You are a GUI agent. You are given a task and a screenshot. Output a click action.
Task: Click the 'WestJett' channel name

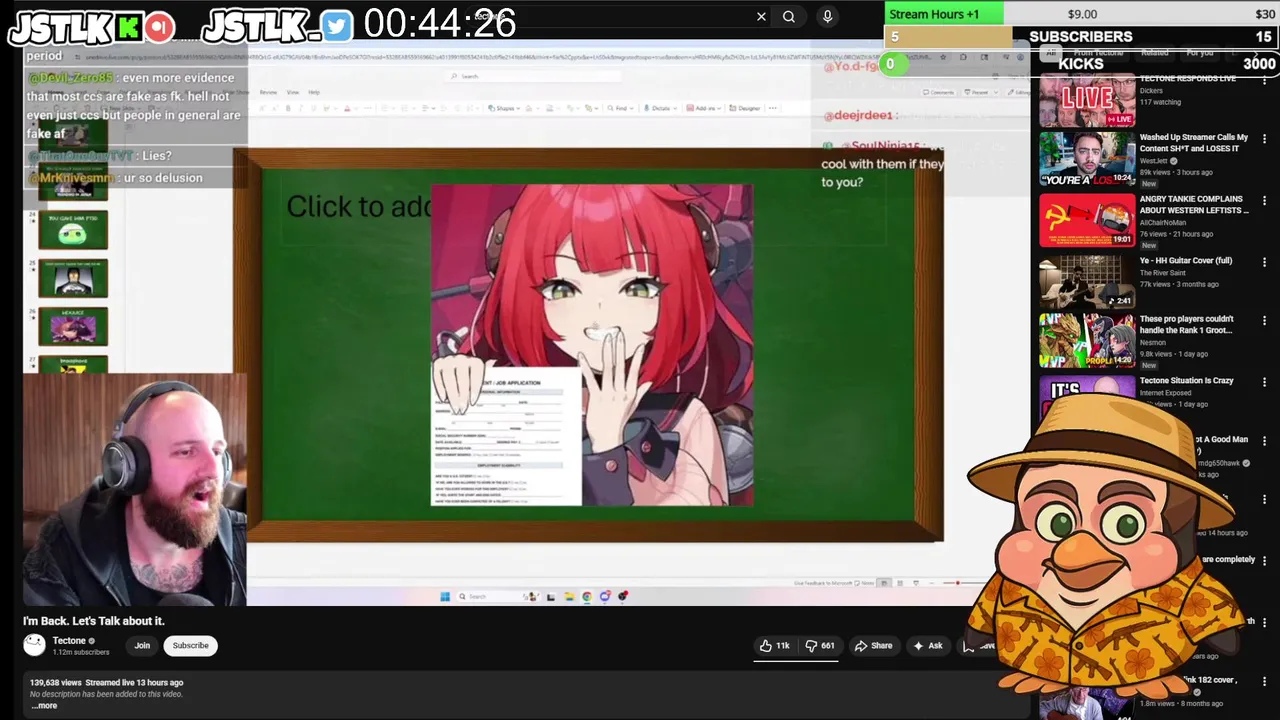point(1154,160)
